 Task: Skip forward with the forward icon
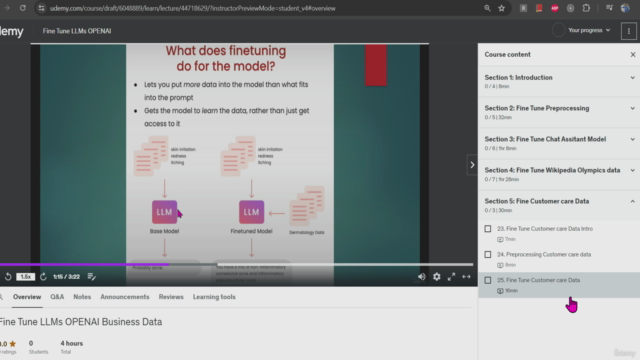coord(43,277)
